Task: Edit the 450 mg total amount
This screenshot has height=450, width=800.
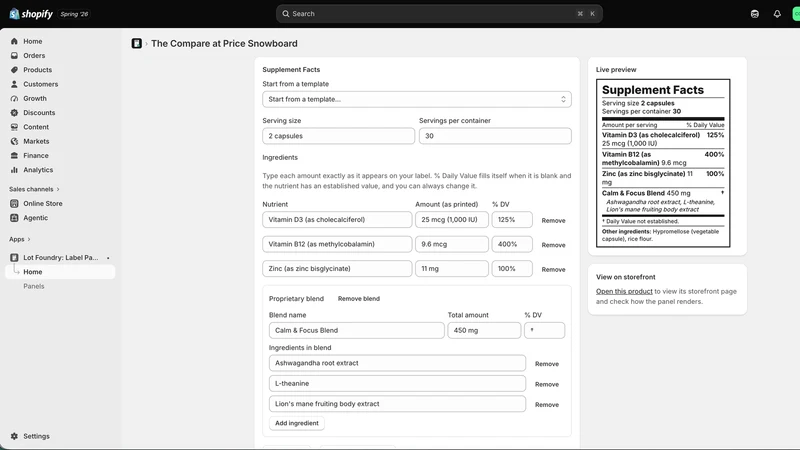Action: click(x=484, y=331)
